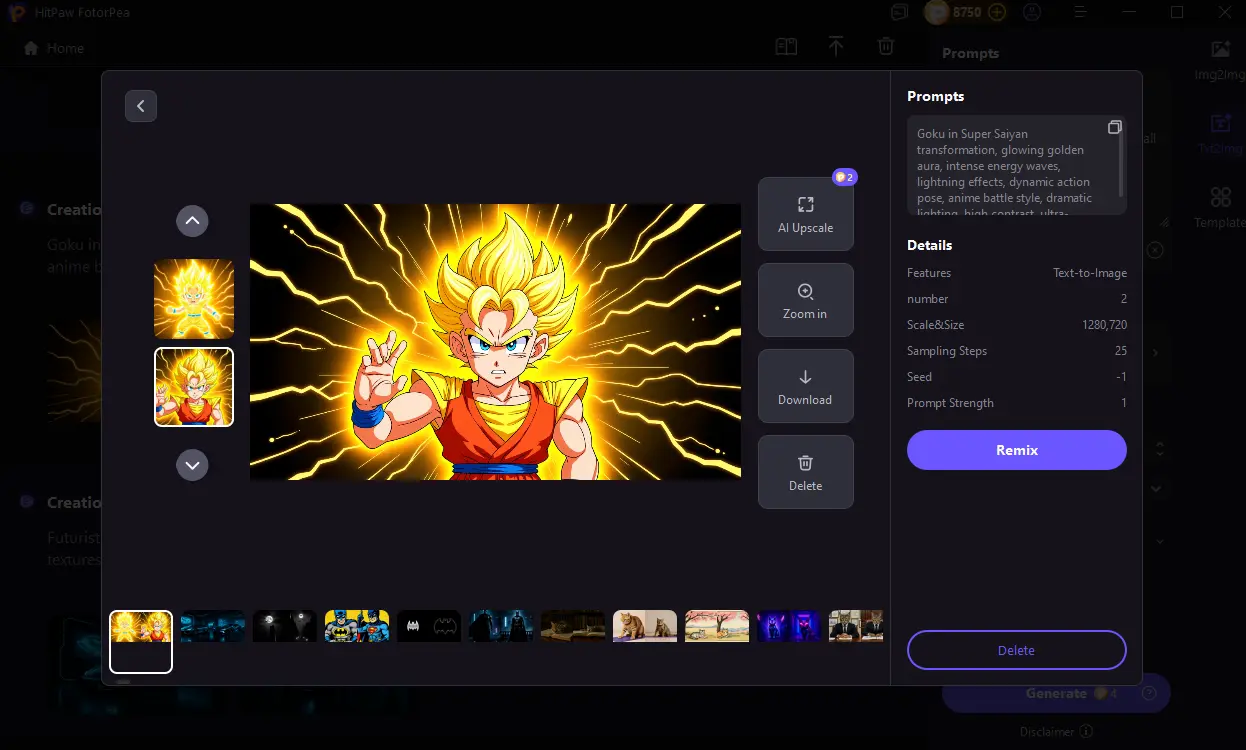Click the AI Upscale tool
The image size is (1246, 750).
805,213
